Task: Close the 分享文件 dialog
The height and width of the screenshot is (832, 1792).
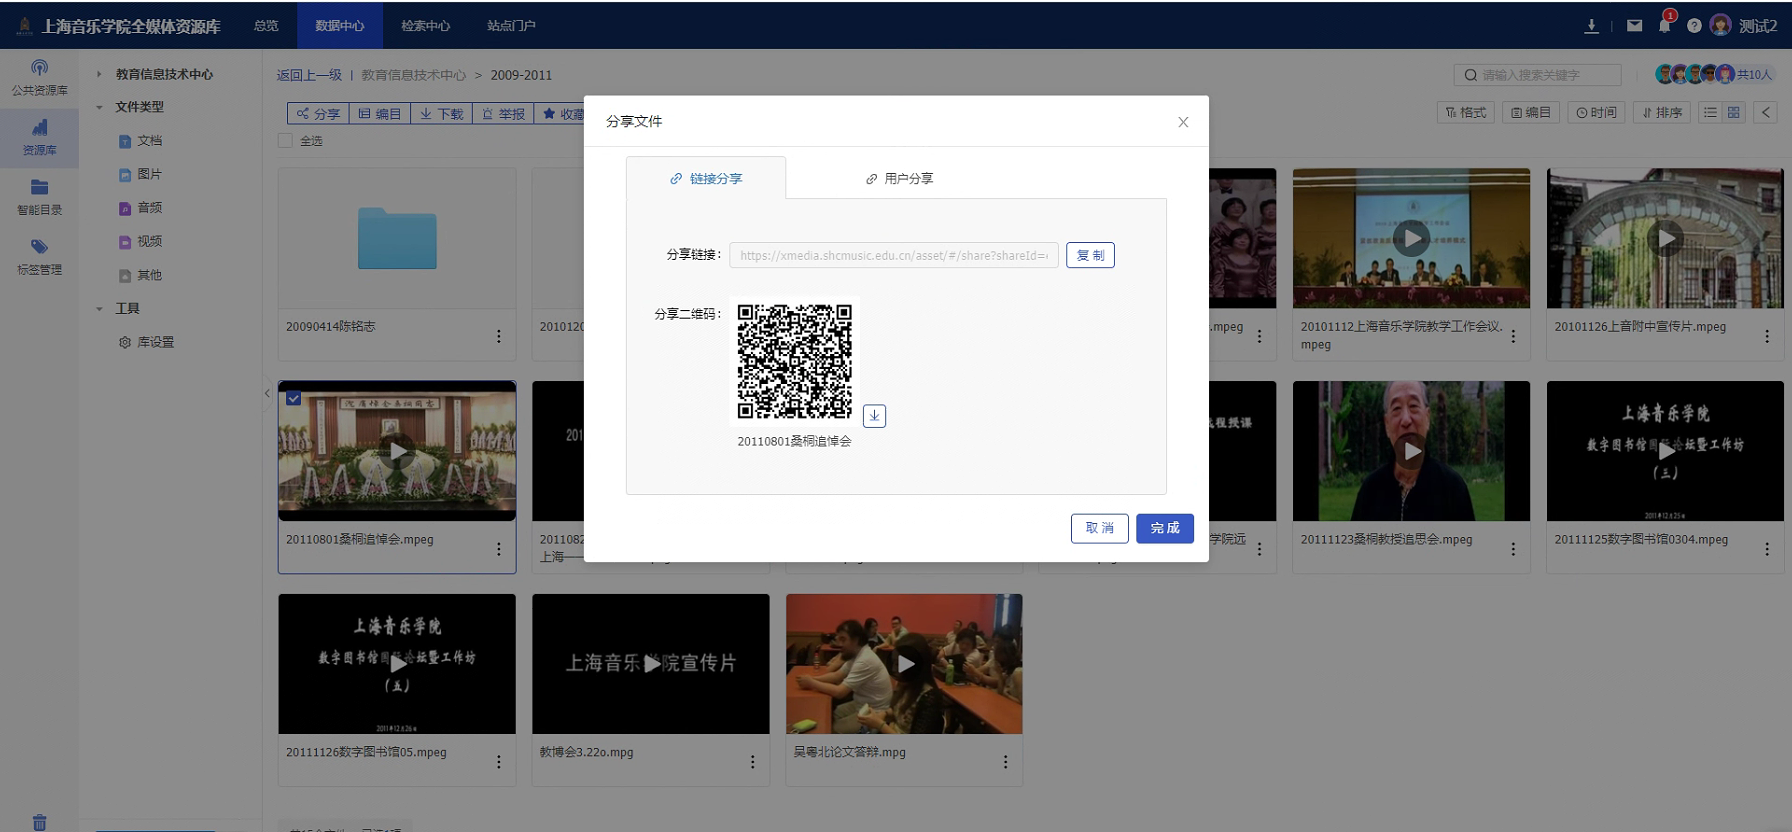Action: point(1183,122)
